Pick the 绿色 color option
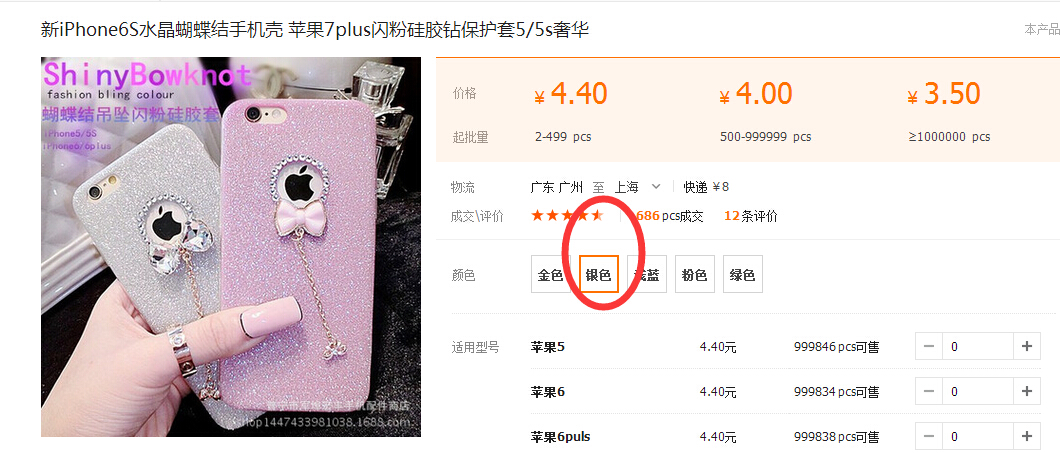The height and width of the screenshot is (454, 1060). pyautogui.click(x=742, y=274)
